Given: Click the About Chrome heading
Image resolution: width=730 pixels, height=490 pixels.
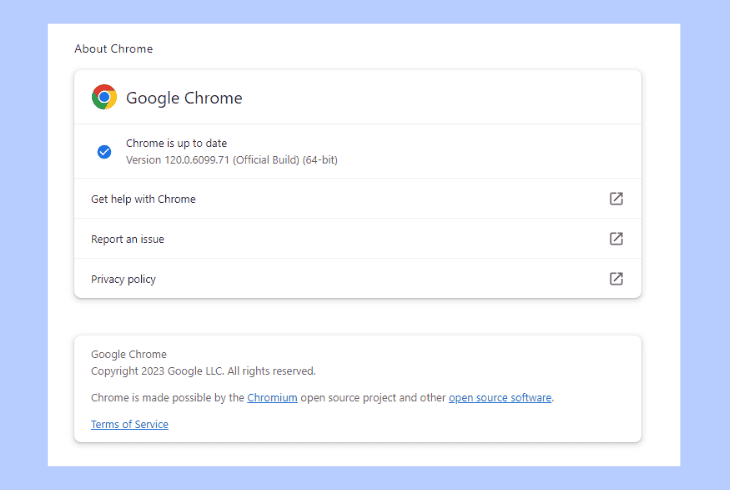Looking at the screenshot, I should (114, 49).
